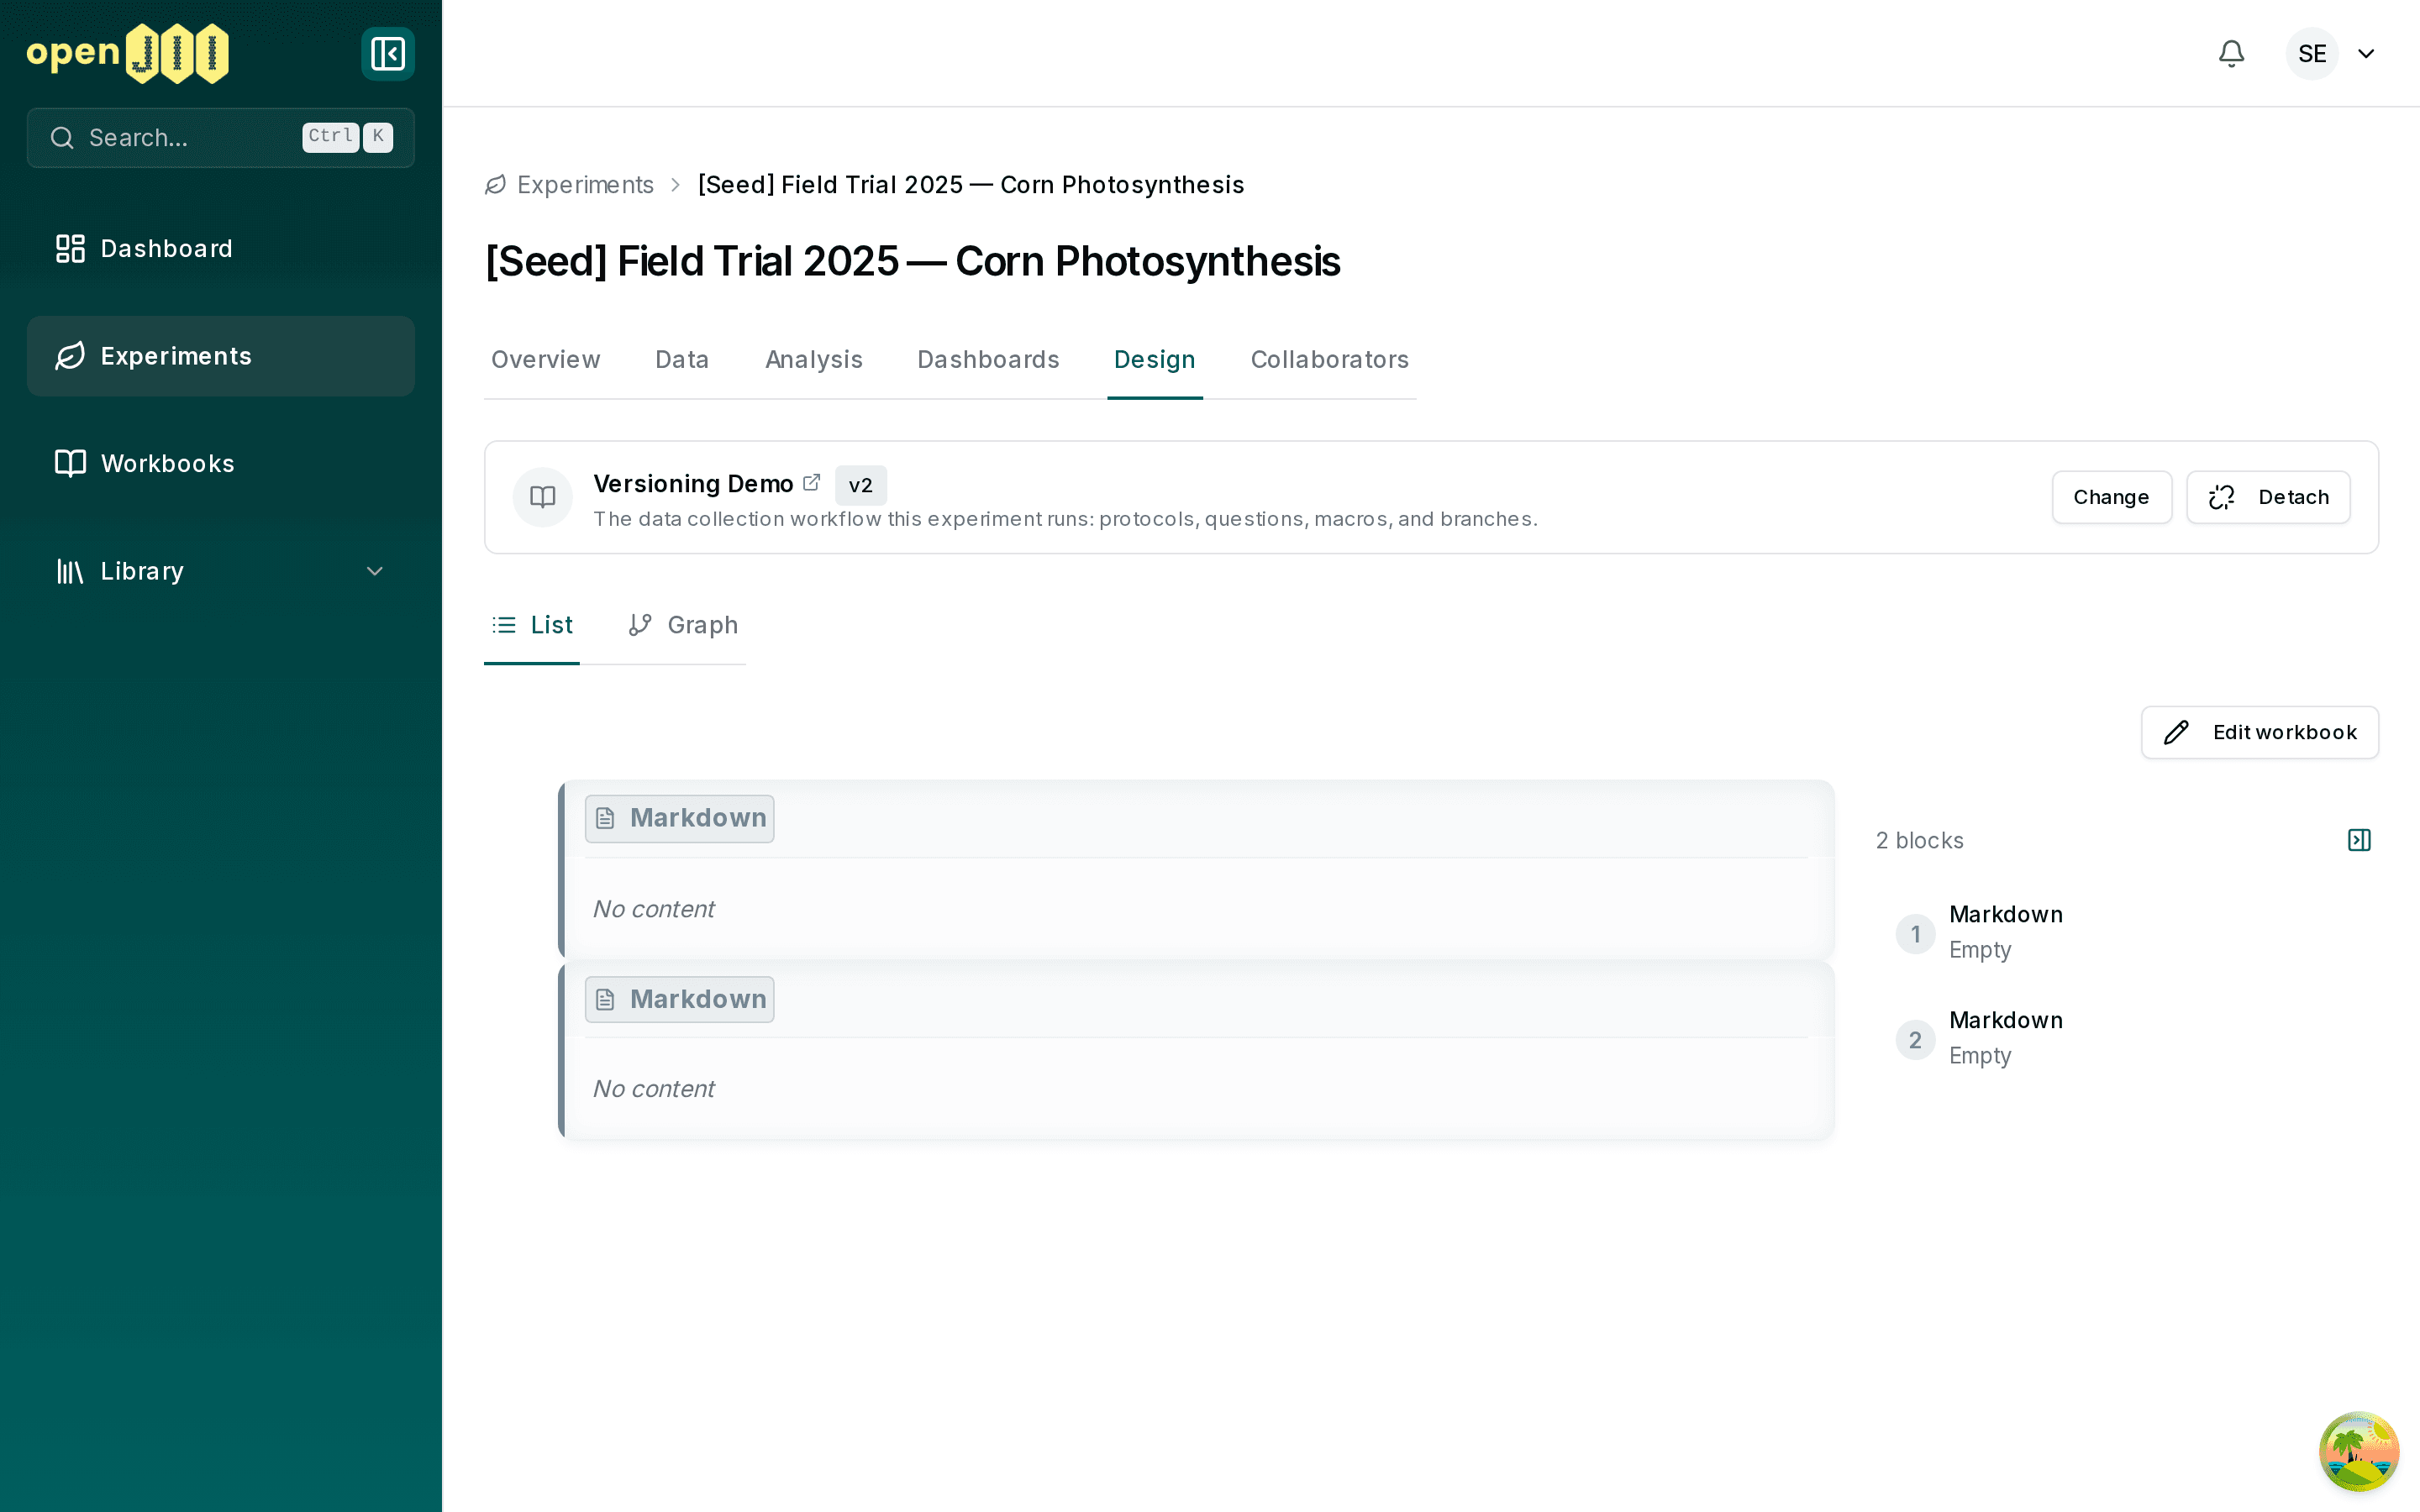Jump to block 2 Markdown in outline
Screen dimensions: 2420x1512
(x=2006, y=1038)
